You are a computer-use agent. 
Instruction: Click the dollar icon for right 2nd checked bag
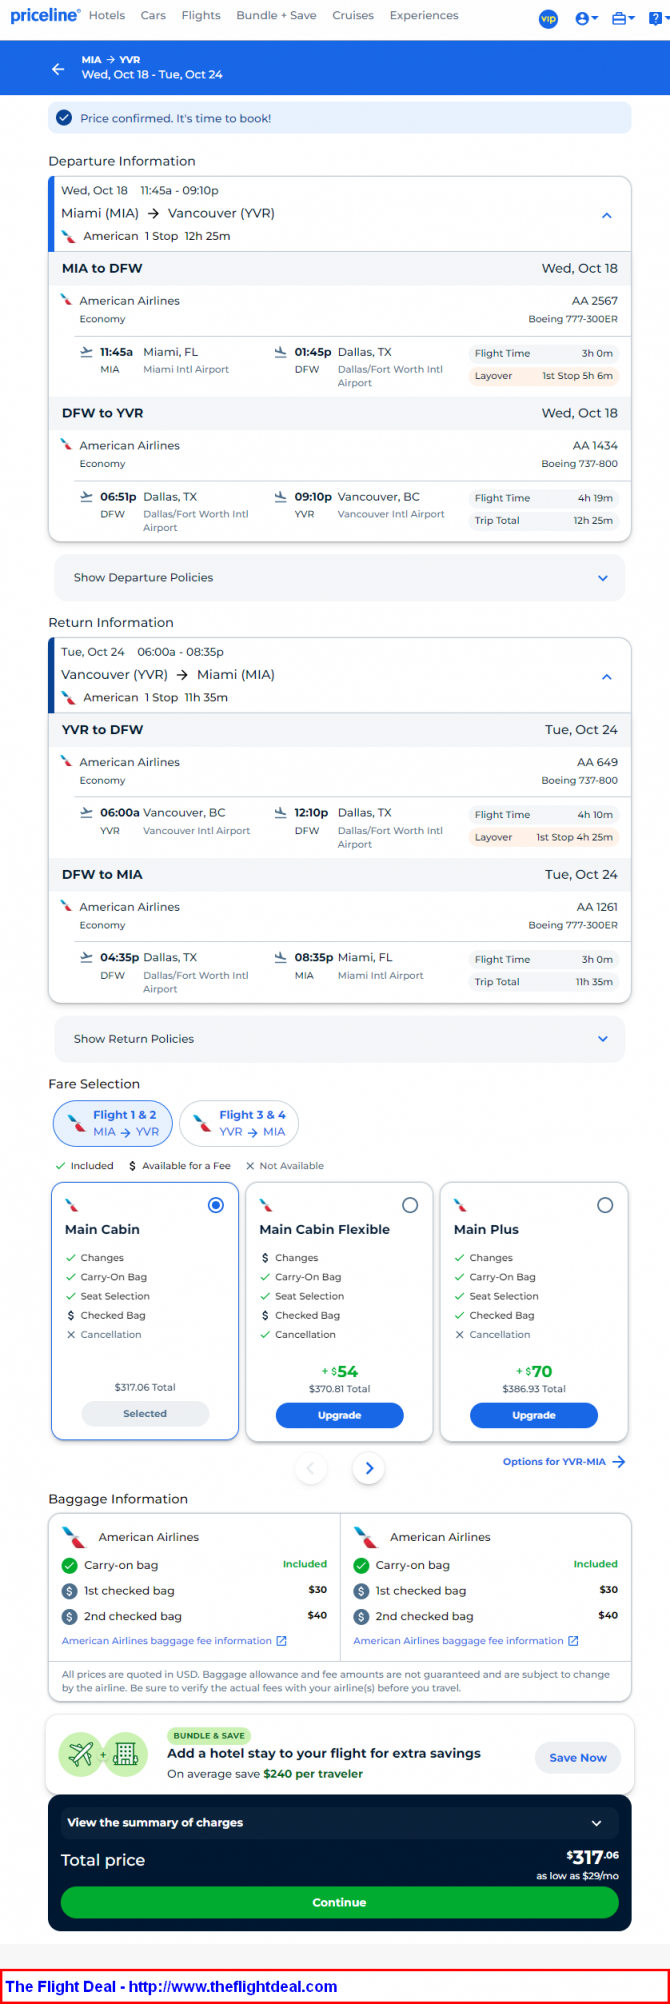coord(361,1617)
